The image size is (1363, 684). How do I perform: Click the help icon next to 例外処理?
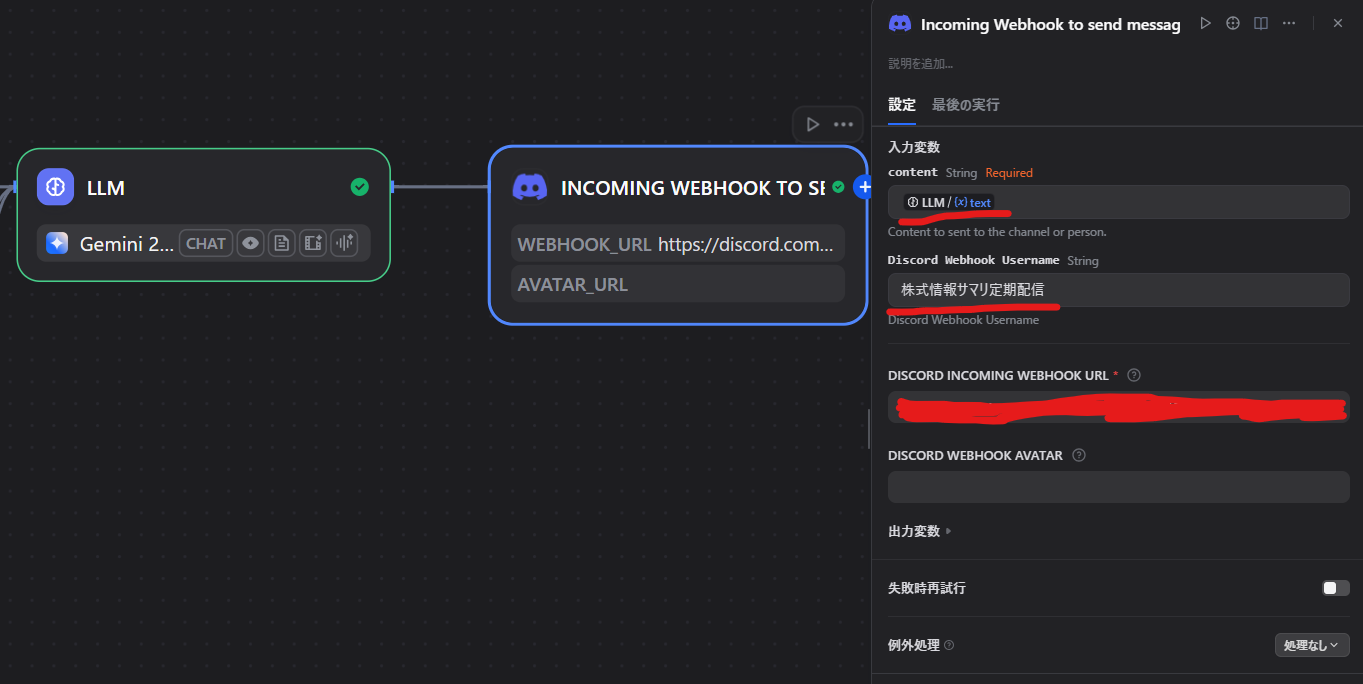[x=949, y=645]
